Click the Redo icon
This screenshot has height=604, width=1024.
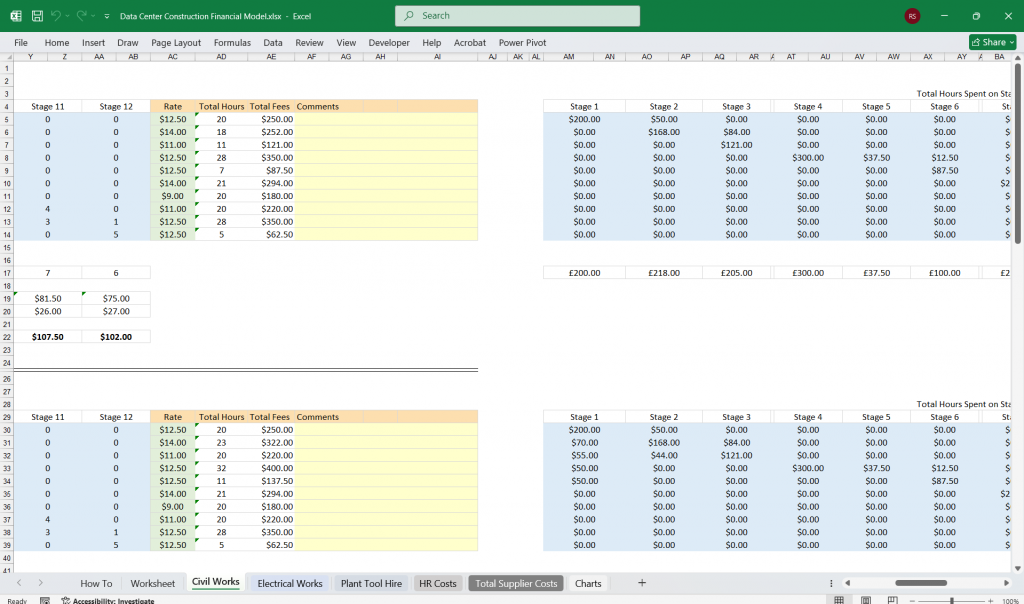tap(82, 15)
